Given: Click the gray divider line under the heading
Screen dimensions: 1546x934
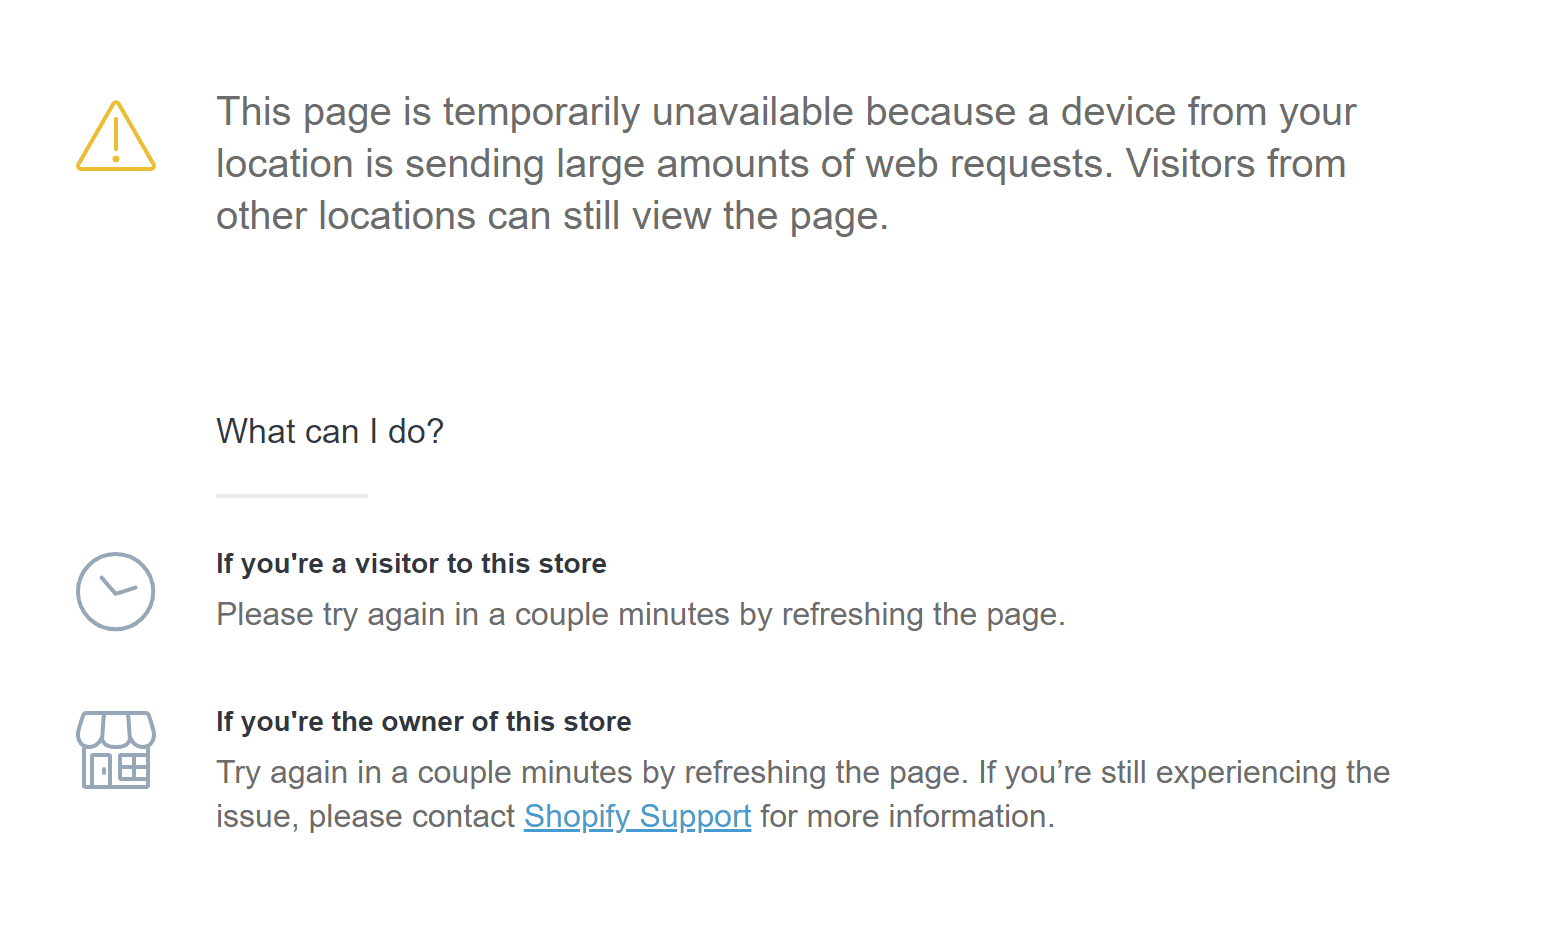Looking at the screenshot, I should click(292, 495).
